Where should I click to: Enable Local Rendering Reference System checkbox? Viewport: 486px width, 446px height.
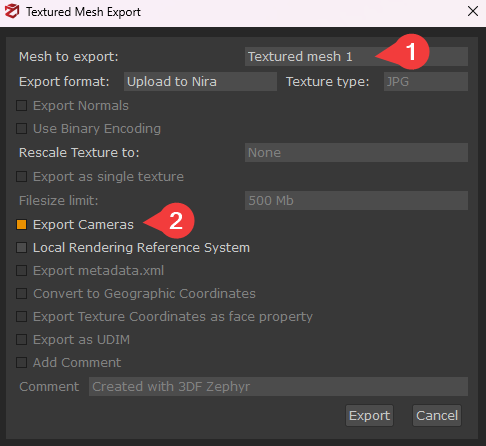(x=22, y=248)
